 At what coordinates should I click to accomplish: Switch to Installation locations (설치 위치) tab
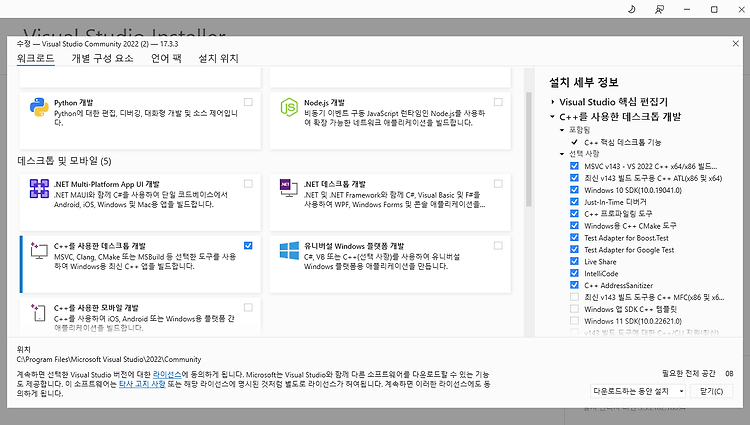pyautogui.click(x=218, y=58)
